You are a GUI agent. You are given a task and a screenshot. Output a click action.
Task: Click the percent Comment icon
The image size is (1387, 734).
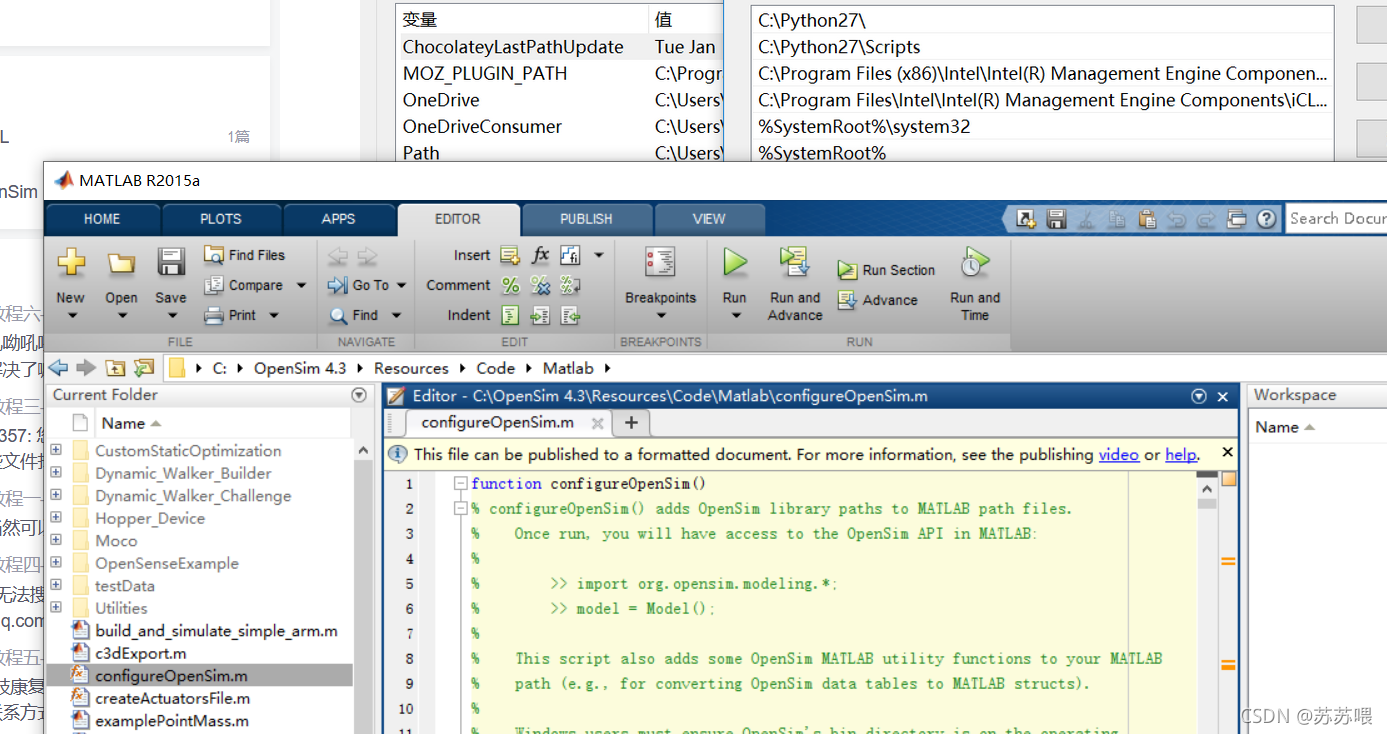coord(510,285)
